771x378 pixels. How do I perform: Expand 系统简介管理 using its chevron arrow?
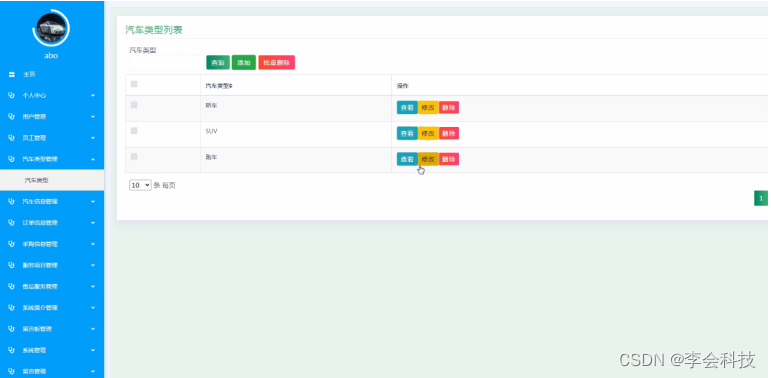(93, 308)
